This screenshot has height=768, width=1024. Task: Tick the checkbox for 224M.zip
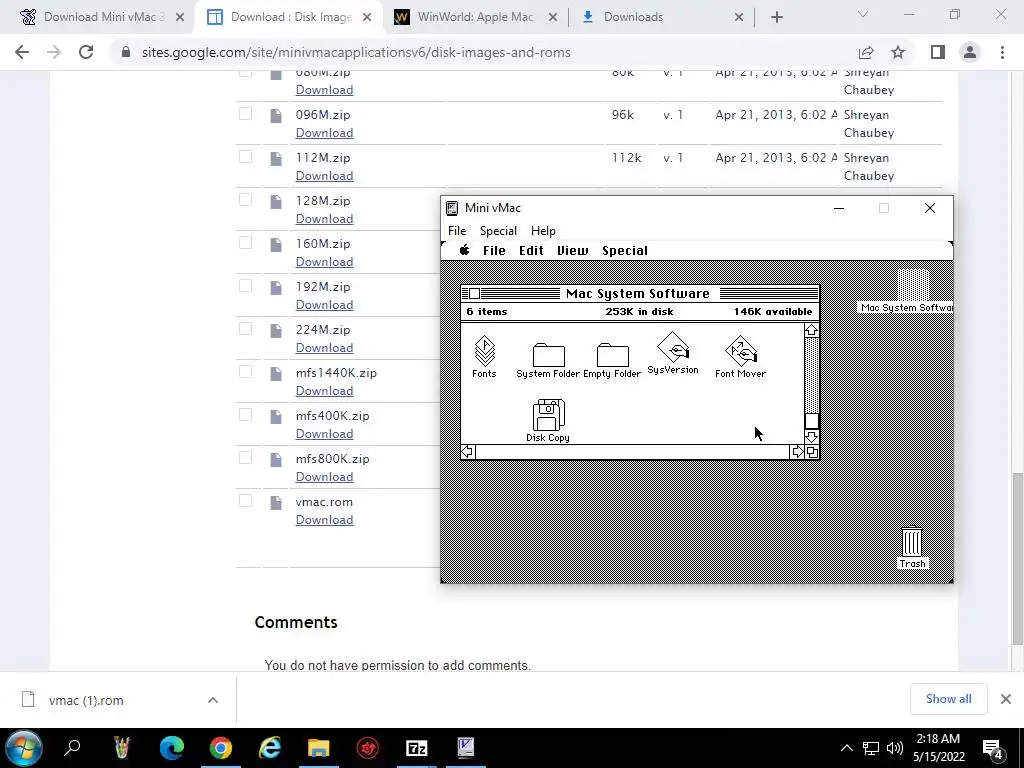[246, 328]
